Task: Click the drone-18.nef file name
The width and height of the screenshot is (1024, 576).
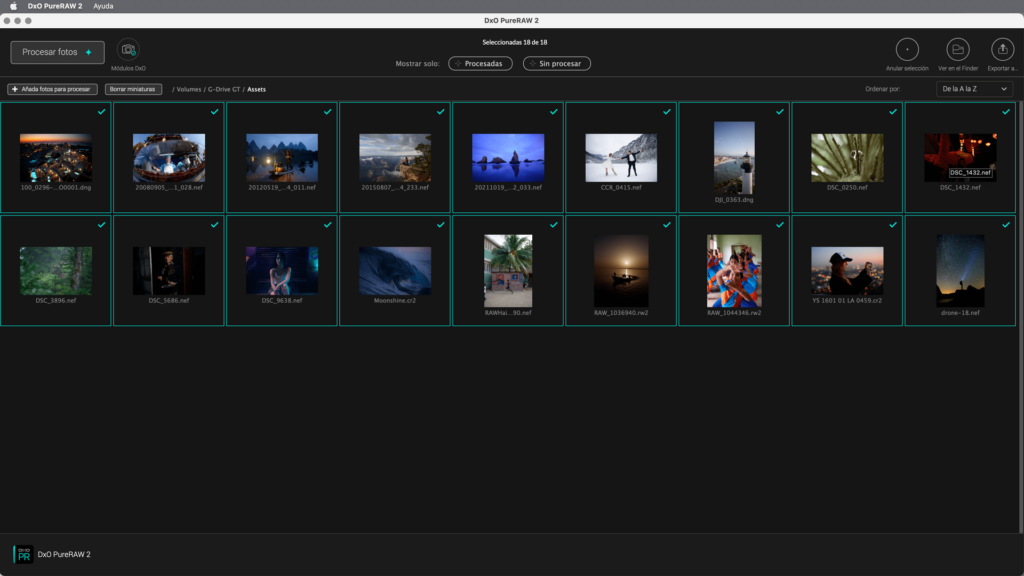Action: (960, 313)
